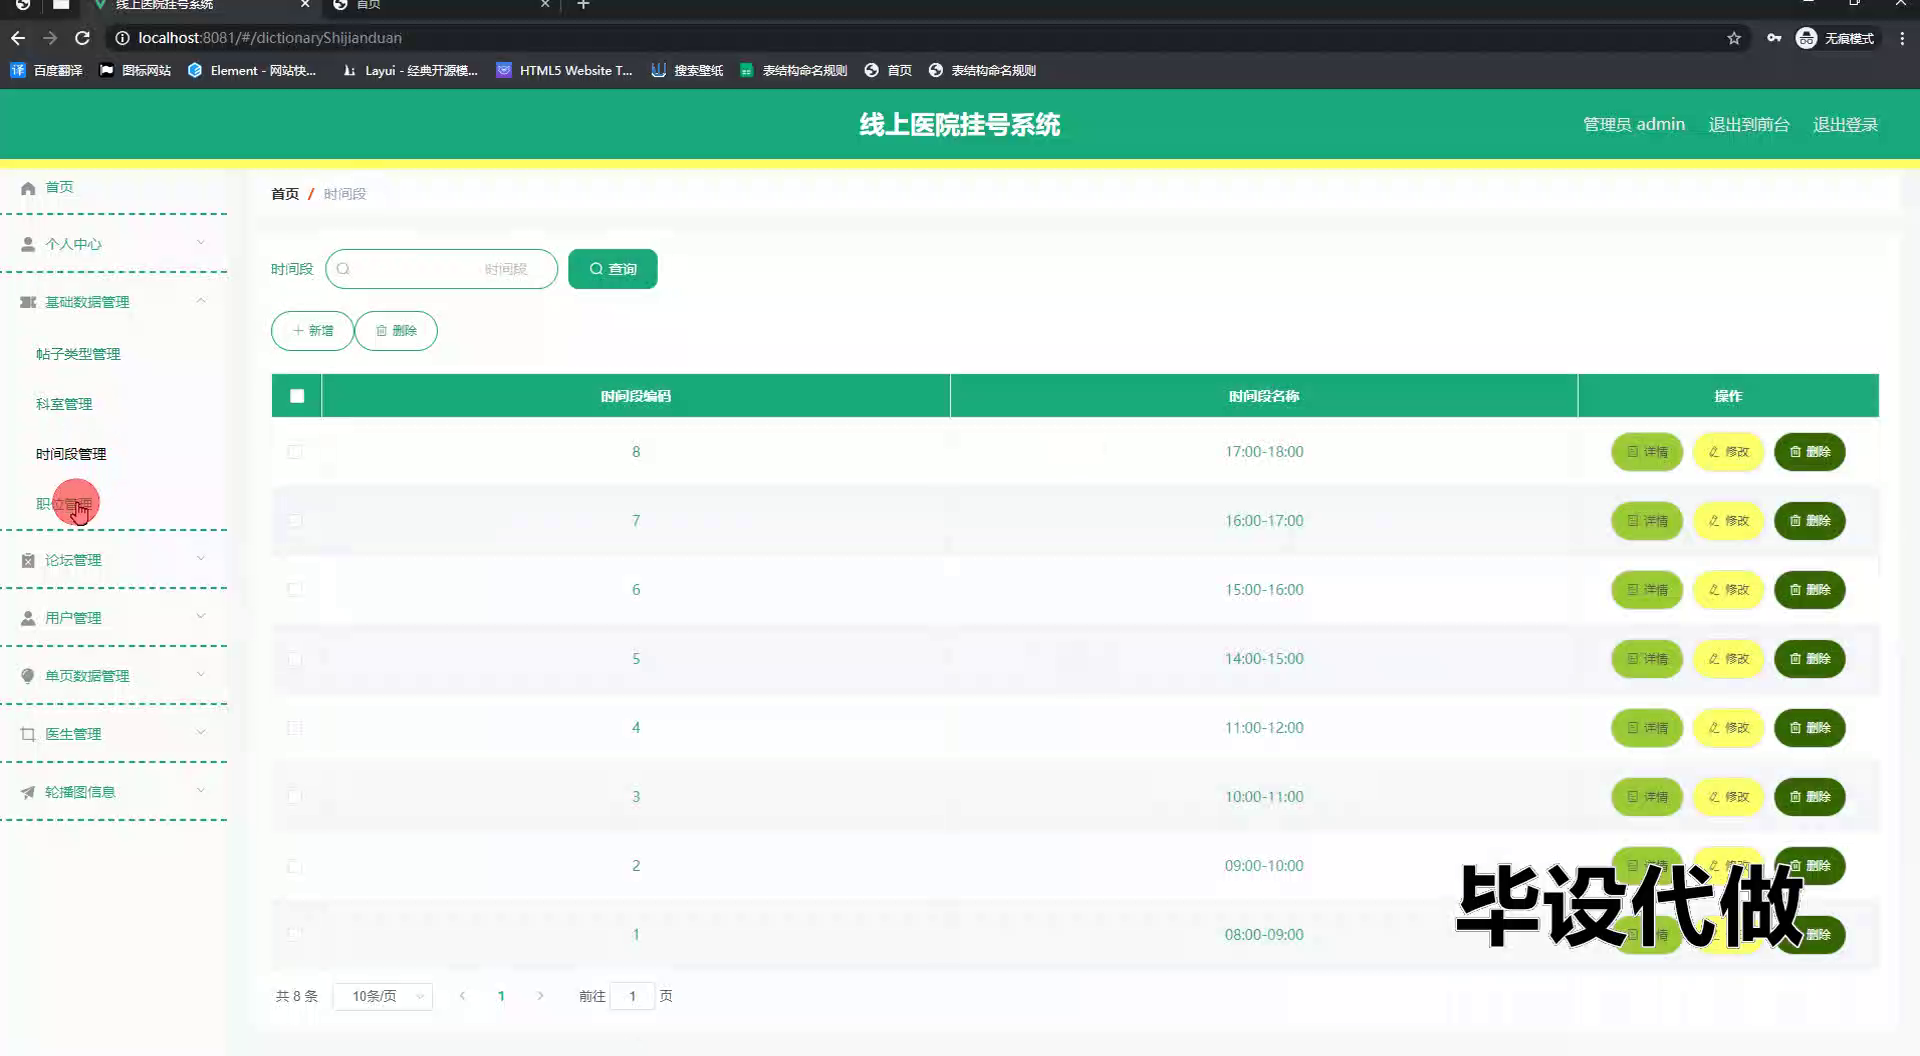This screenshot has height=1056, width=1920.
Task: Open the 10条/页 page size dropdown
Action: click(383, 996)
